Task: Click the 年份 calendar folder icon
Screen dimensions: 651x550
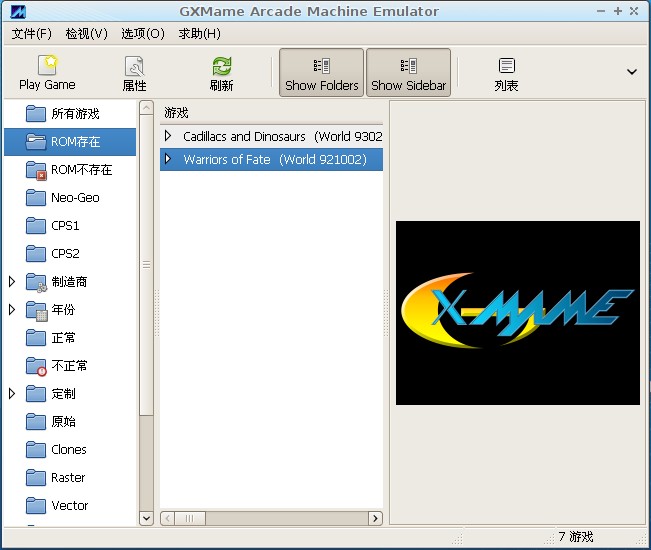Action: (x=36, y=310)
